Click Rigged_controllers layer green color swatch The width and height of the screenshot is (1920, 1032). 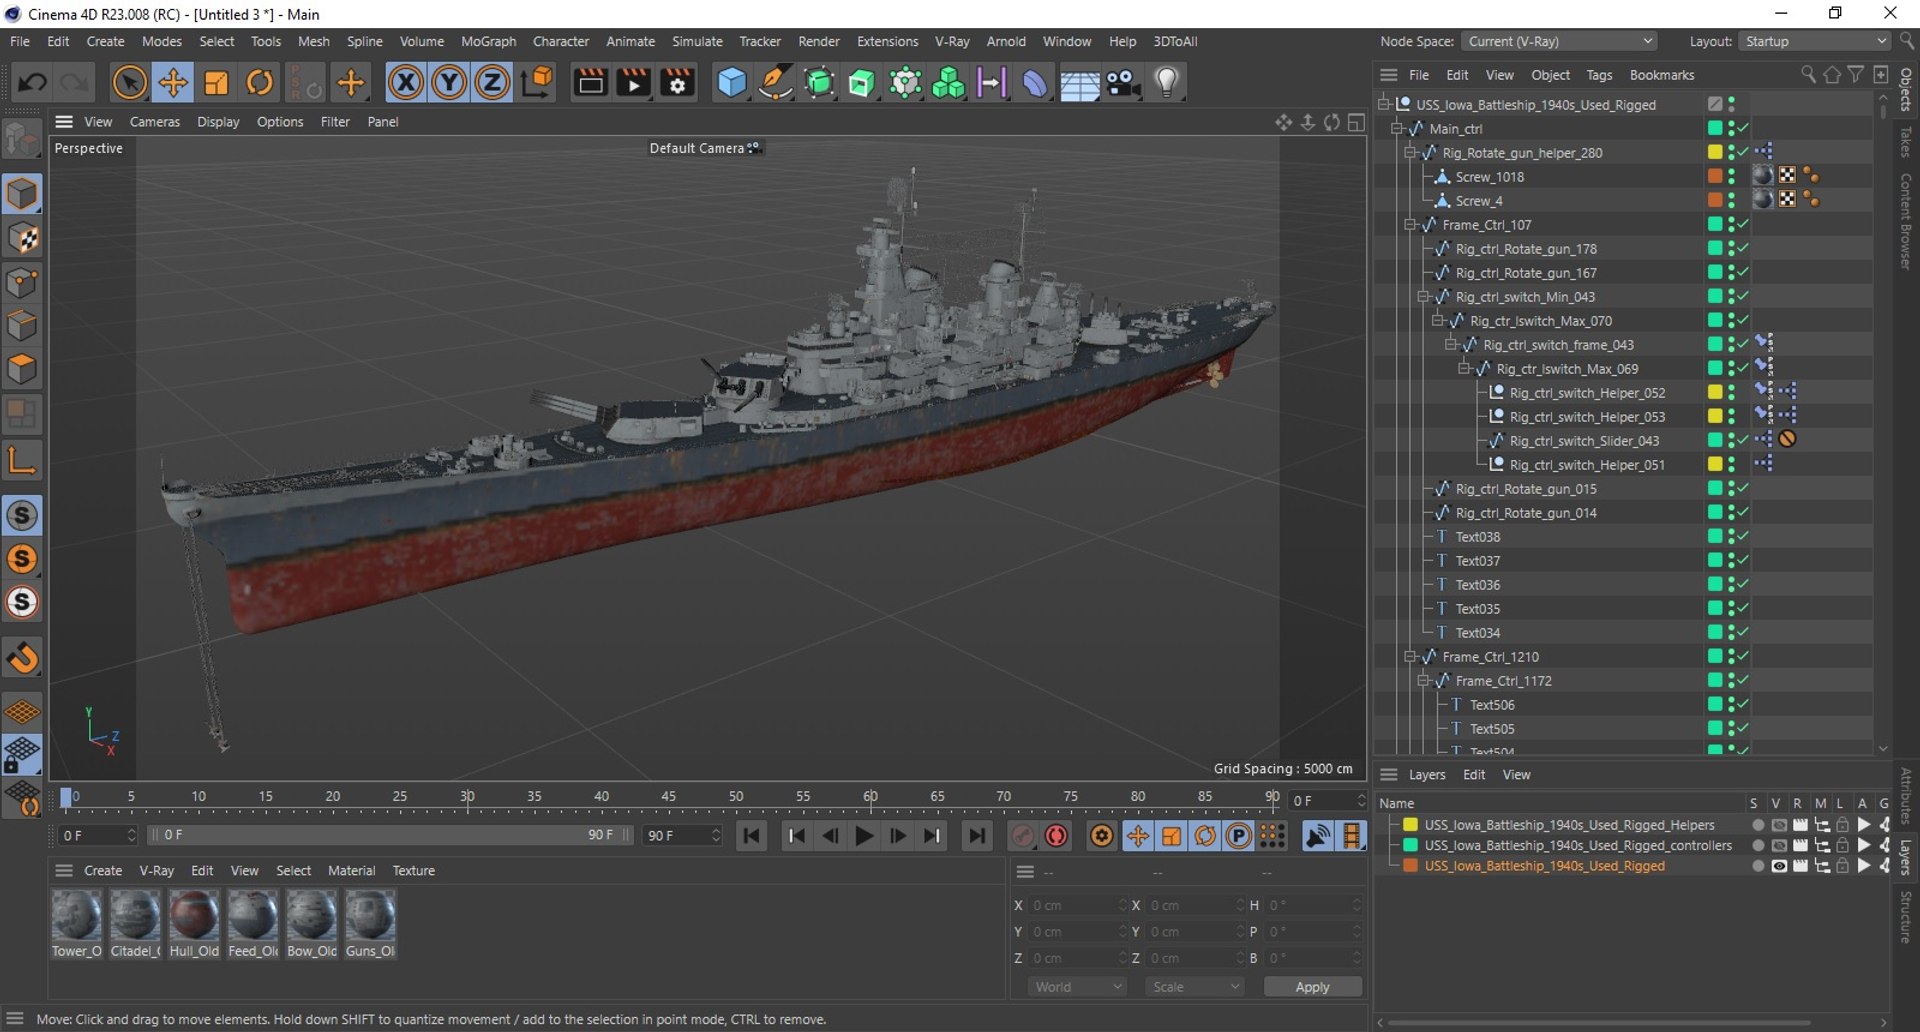[1410, 845]
